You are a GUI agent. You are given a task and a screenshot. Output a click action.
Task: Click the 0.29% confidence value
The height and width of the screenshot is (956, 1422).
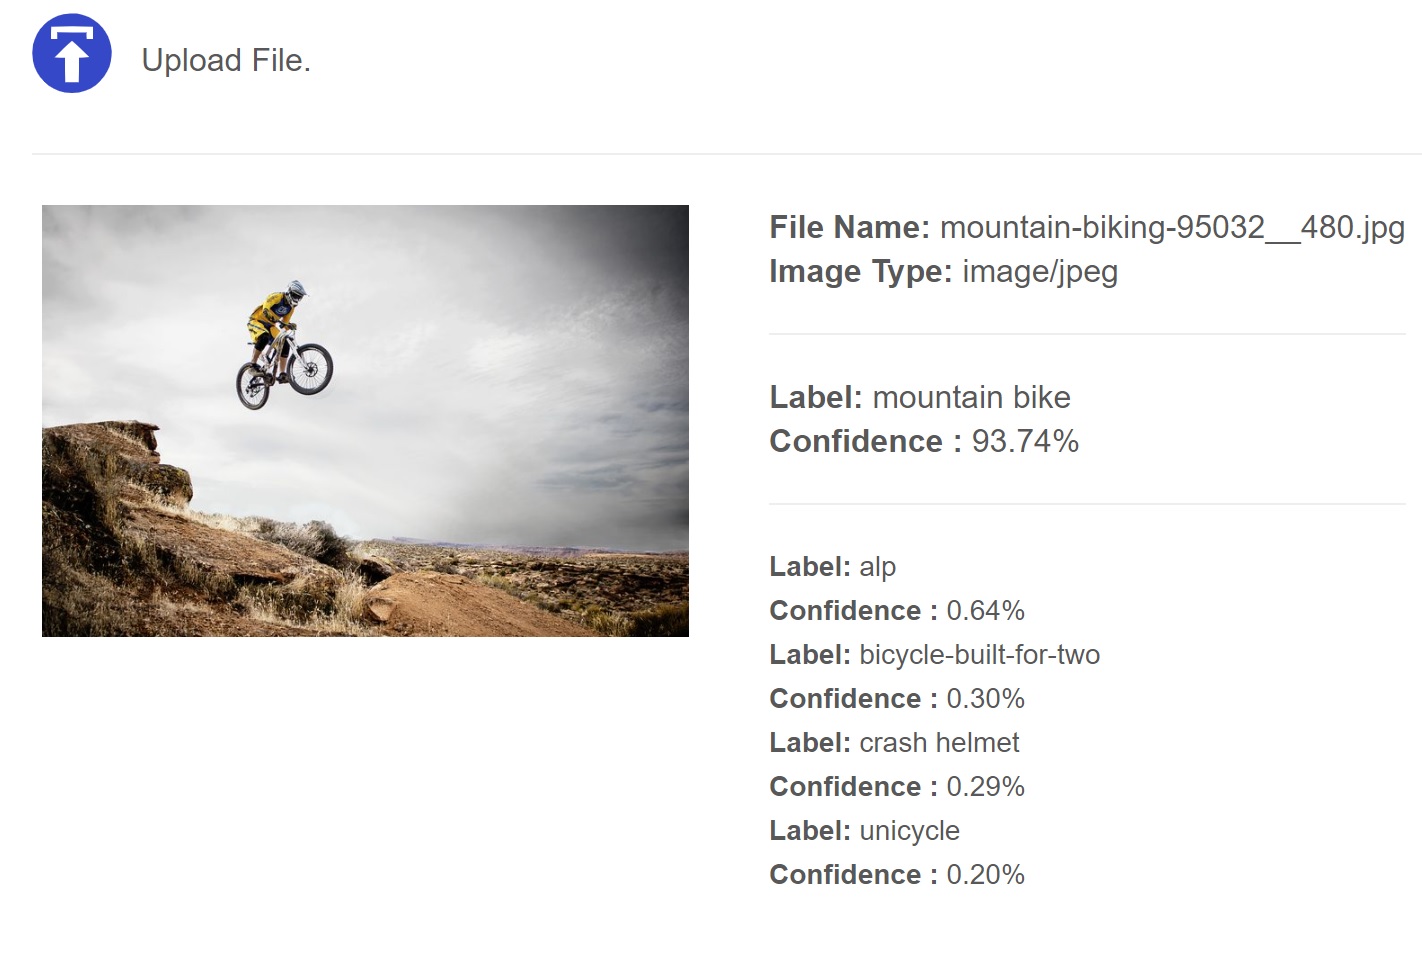coord(985,787)
